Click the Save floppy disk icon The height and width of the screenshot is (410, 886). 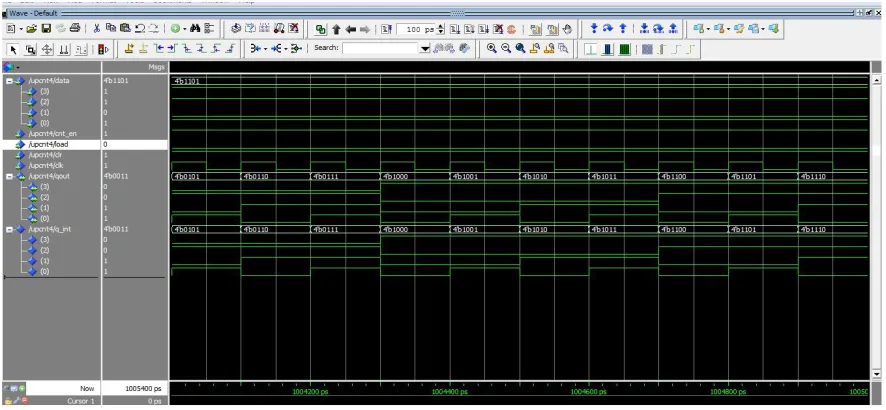click(46, 28)
